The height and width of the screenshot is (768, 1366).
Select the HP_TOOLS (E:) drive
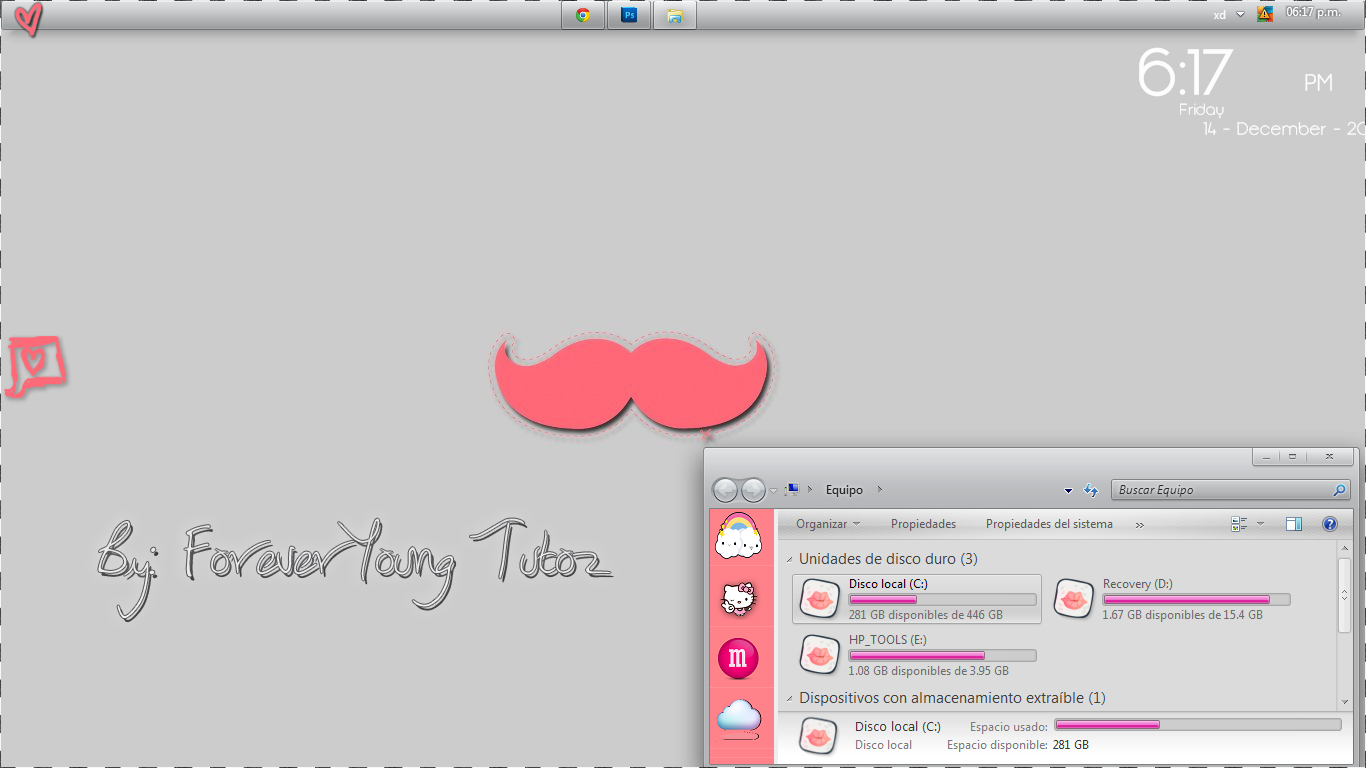coord(917,655)
